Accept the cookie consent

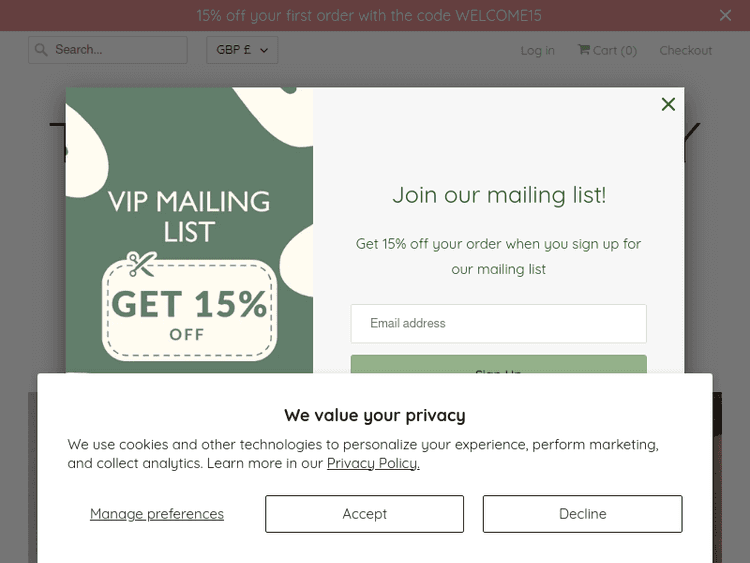pos(364,514)
